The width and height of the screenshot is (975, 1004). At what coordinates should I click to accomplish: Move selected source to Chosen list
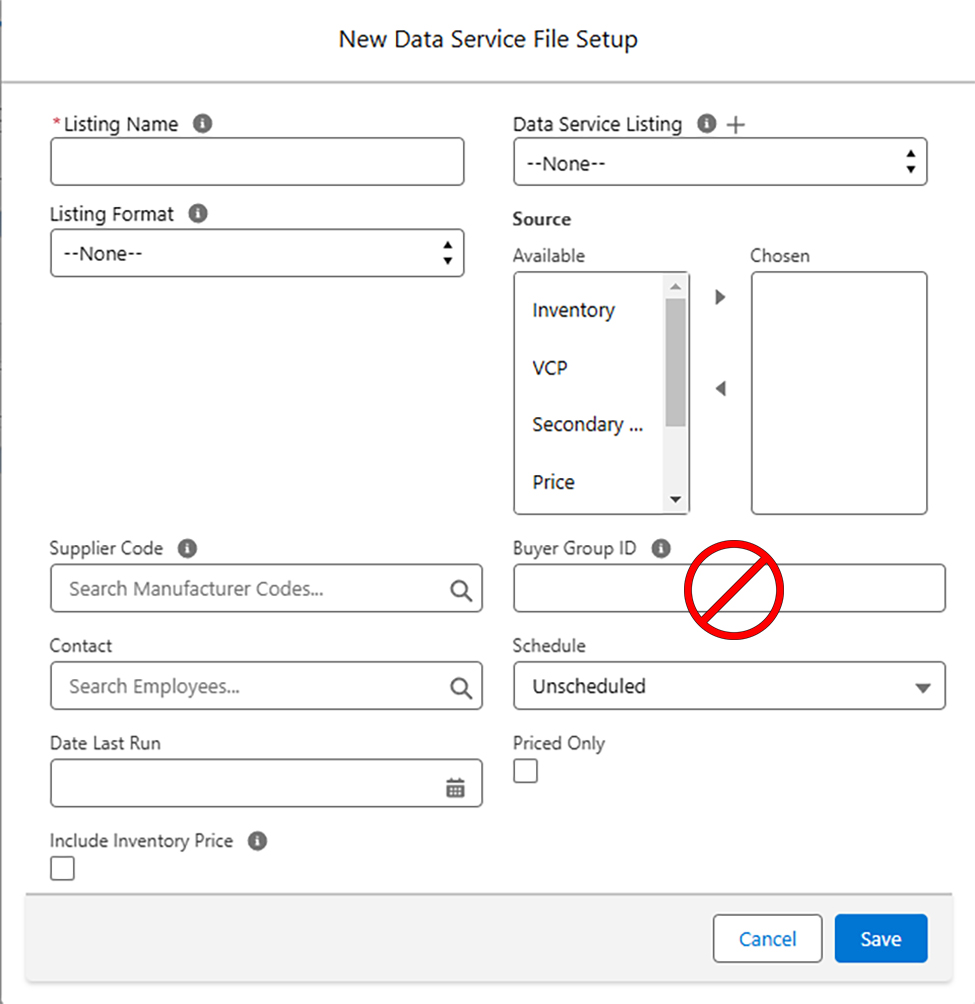point(720,297)
